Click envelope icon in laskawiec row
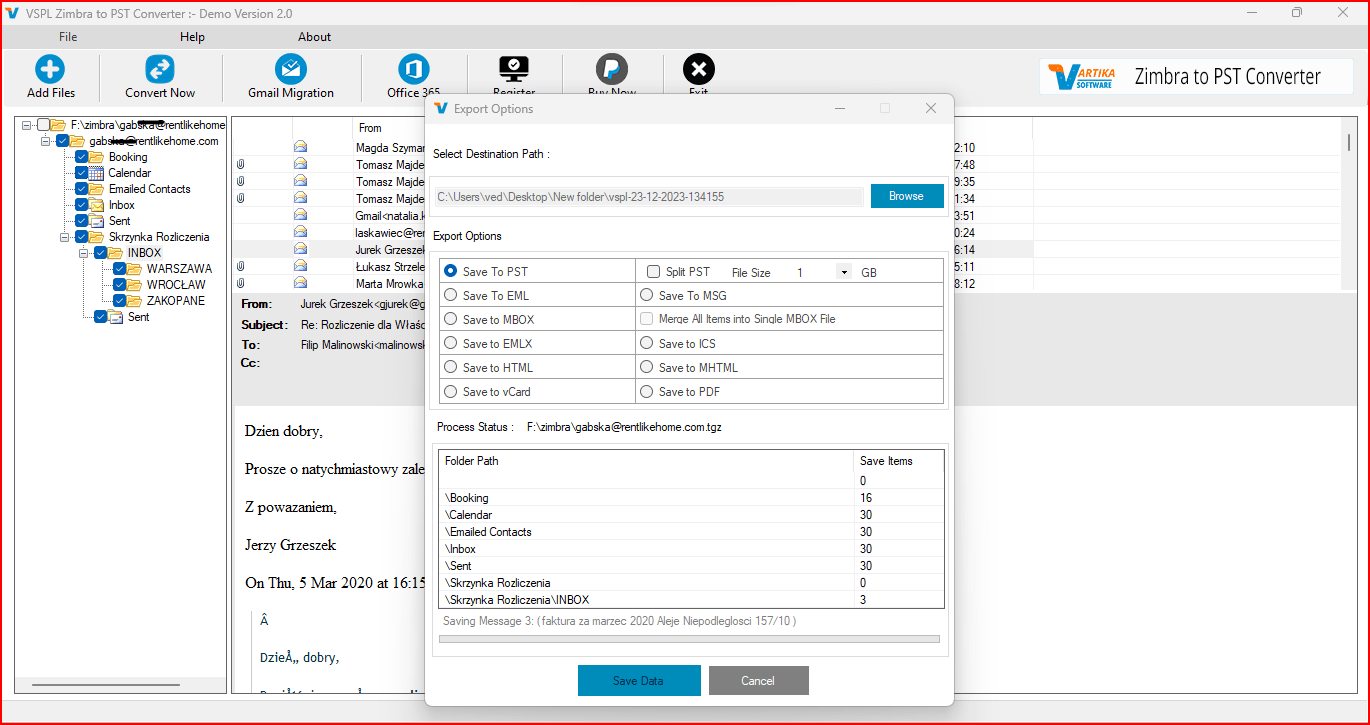The image size is (1370, 725). coord(300,232)
